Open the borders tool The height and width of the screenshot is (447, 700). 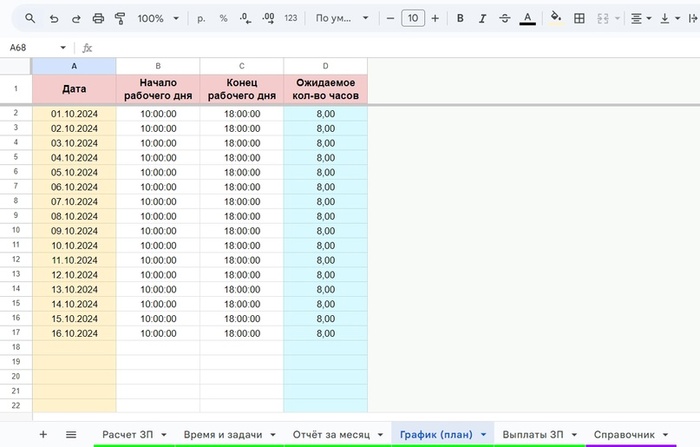pos(579,18)
